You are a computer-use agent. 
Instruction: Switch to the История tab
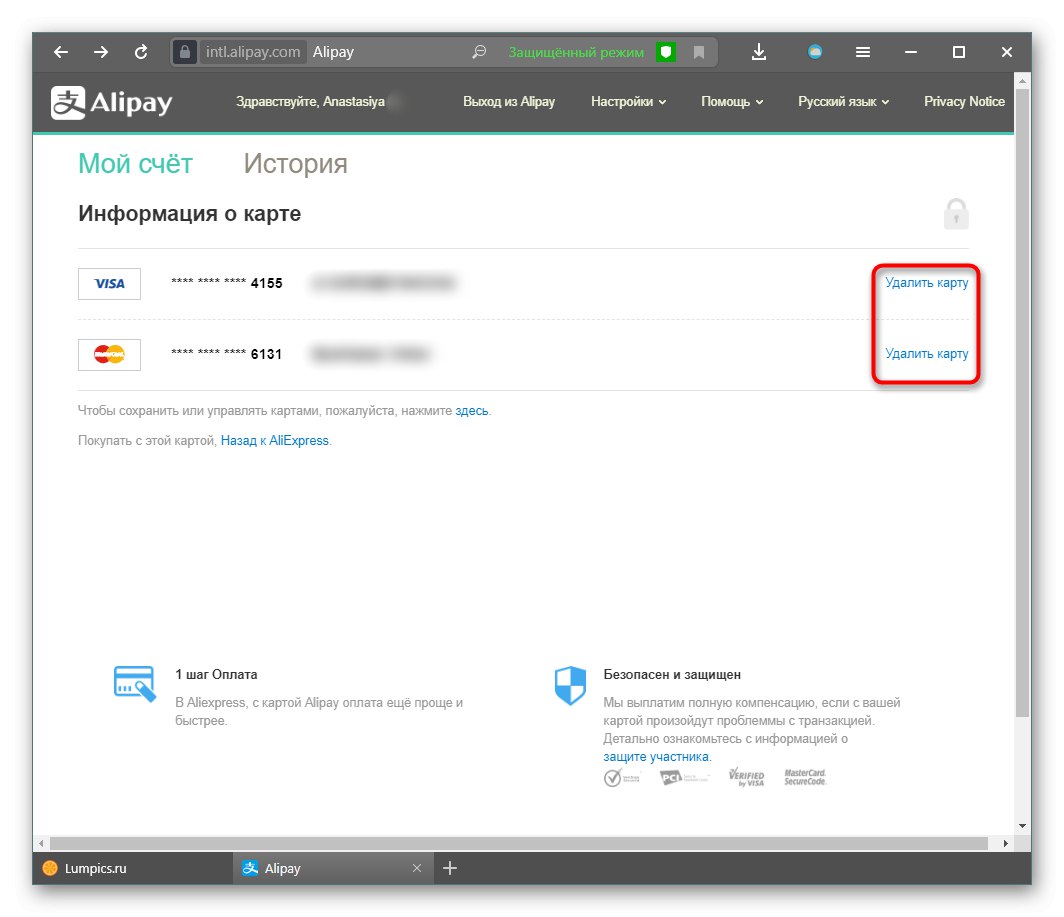[295, 164]
